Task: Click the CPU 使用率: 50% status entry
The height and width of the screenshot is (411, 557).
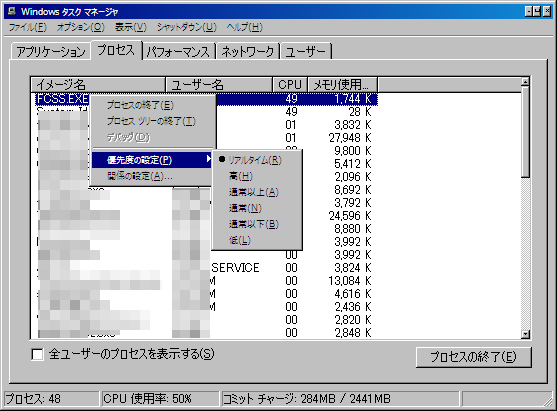Action: (x=160, y=399)
